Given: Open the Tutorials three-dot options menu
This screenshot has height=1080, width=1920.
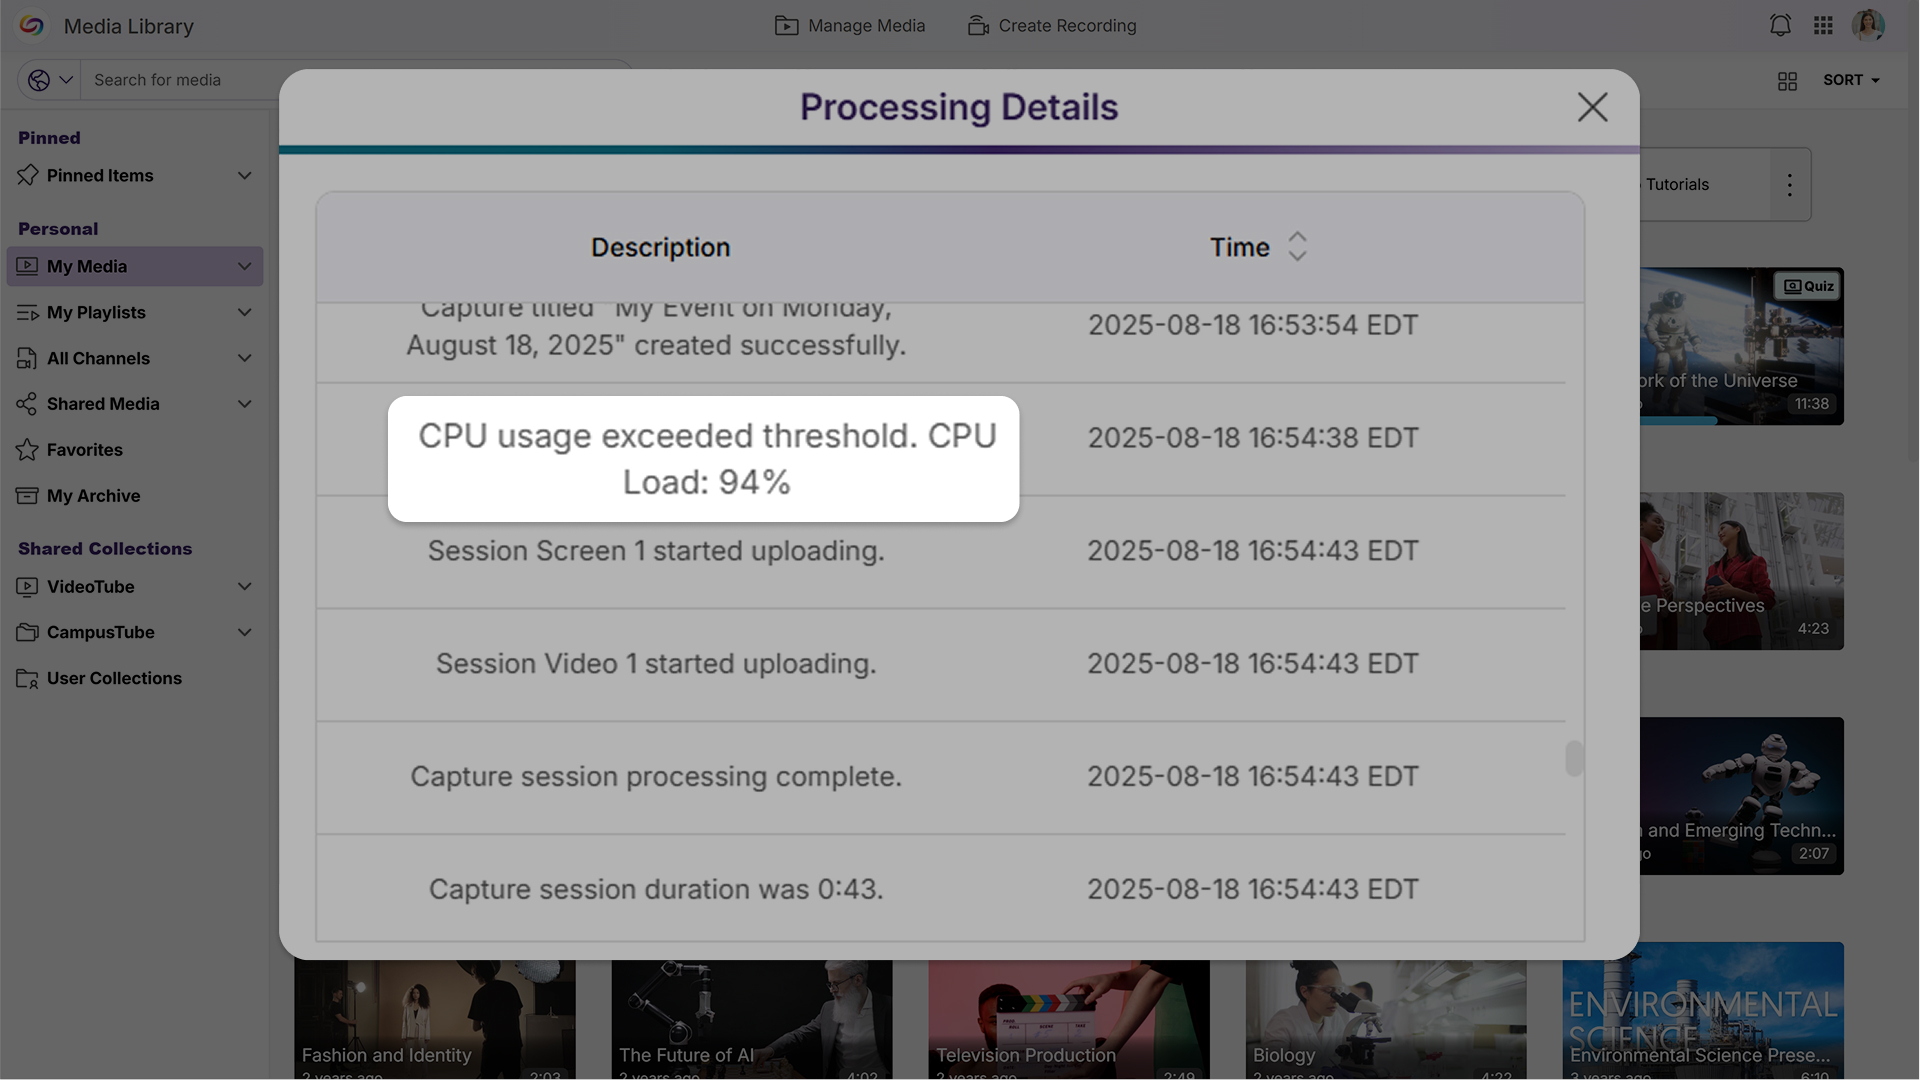Looking at the screenshot, I should (x=1790, y=185).
